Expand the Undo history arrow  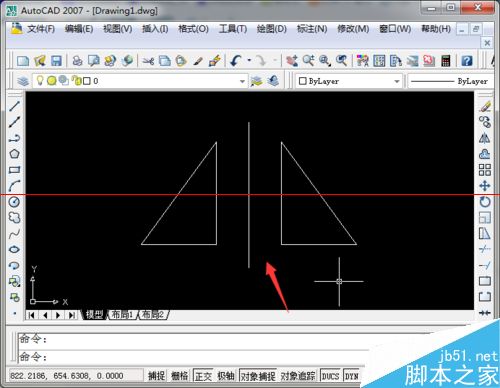coord(249,61)
